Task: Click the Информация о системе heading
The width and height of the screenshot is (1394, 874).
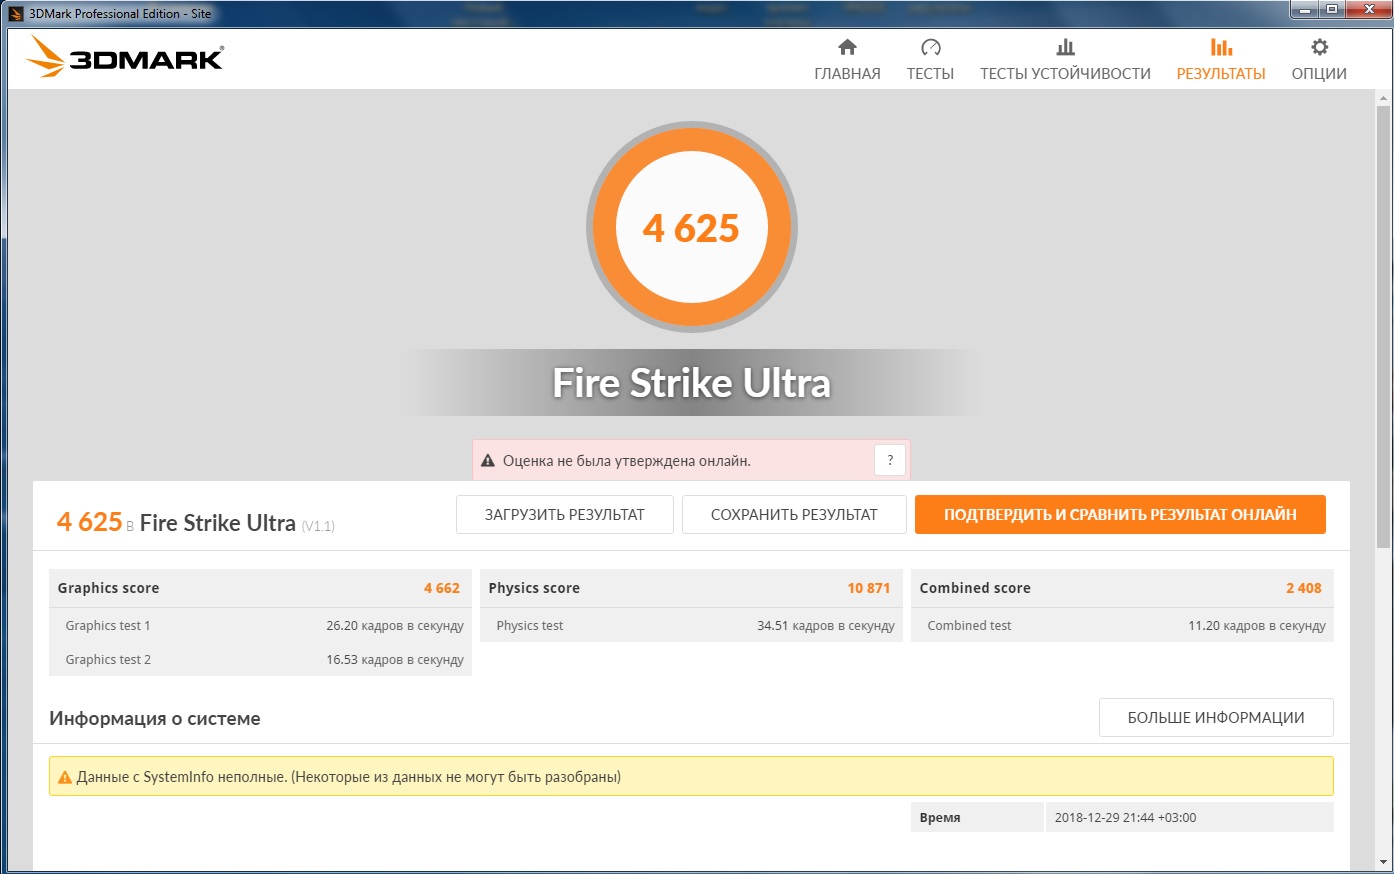Action: point(155,718)
